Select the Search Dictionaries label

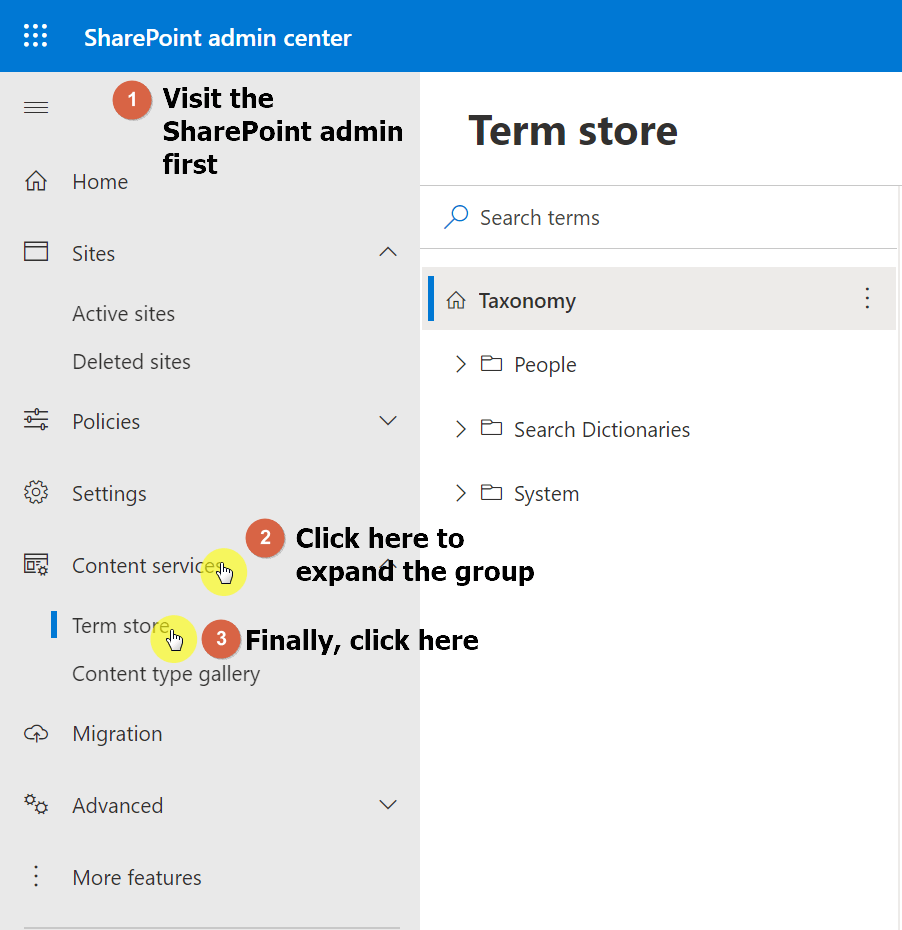pos(601,429)
